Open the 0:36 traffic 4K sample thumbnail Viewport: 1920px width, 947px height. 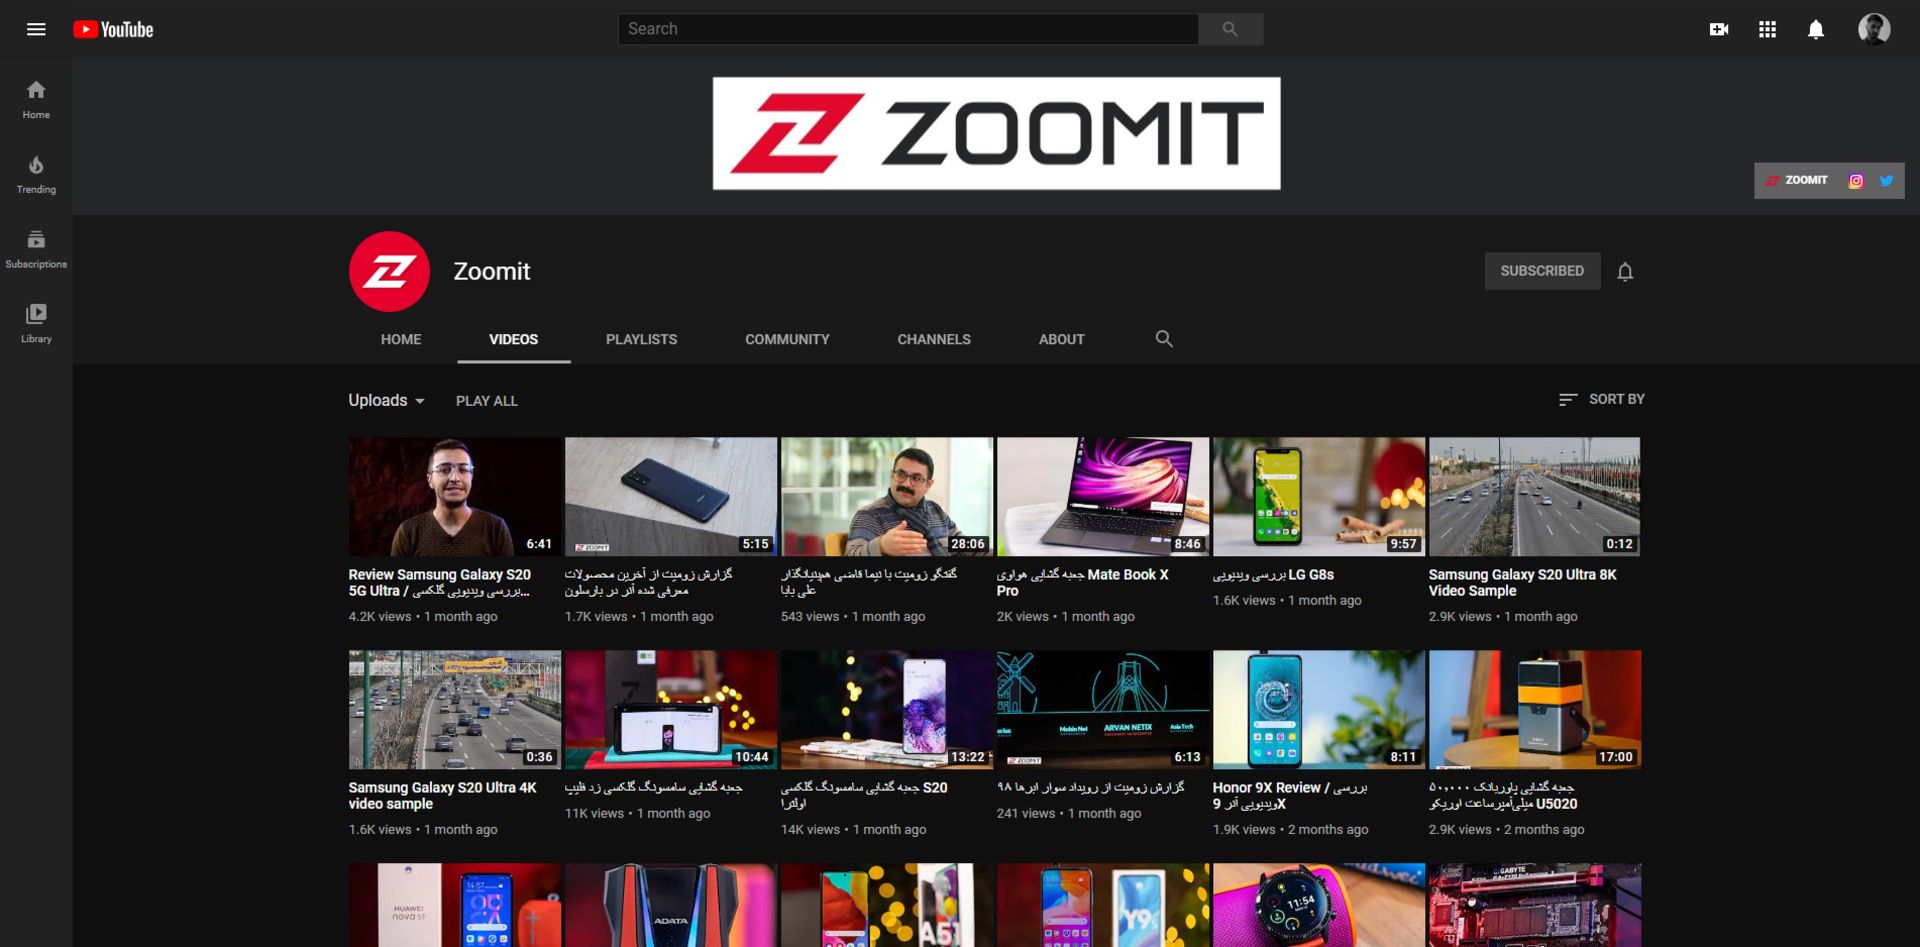pos(454,710)
